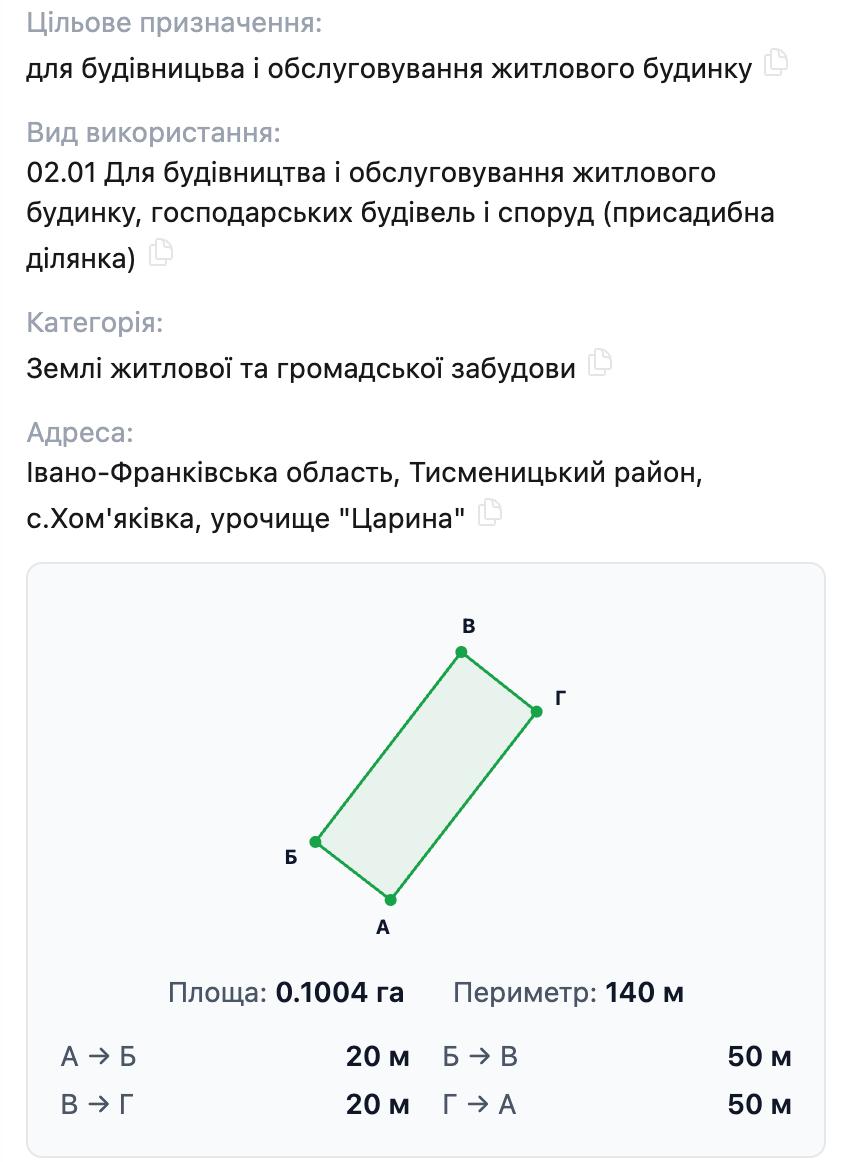The height and width of the screenshot is (1162, 852).
Task: Select vertex В on the parcel diagram
Action: (462, 652)
